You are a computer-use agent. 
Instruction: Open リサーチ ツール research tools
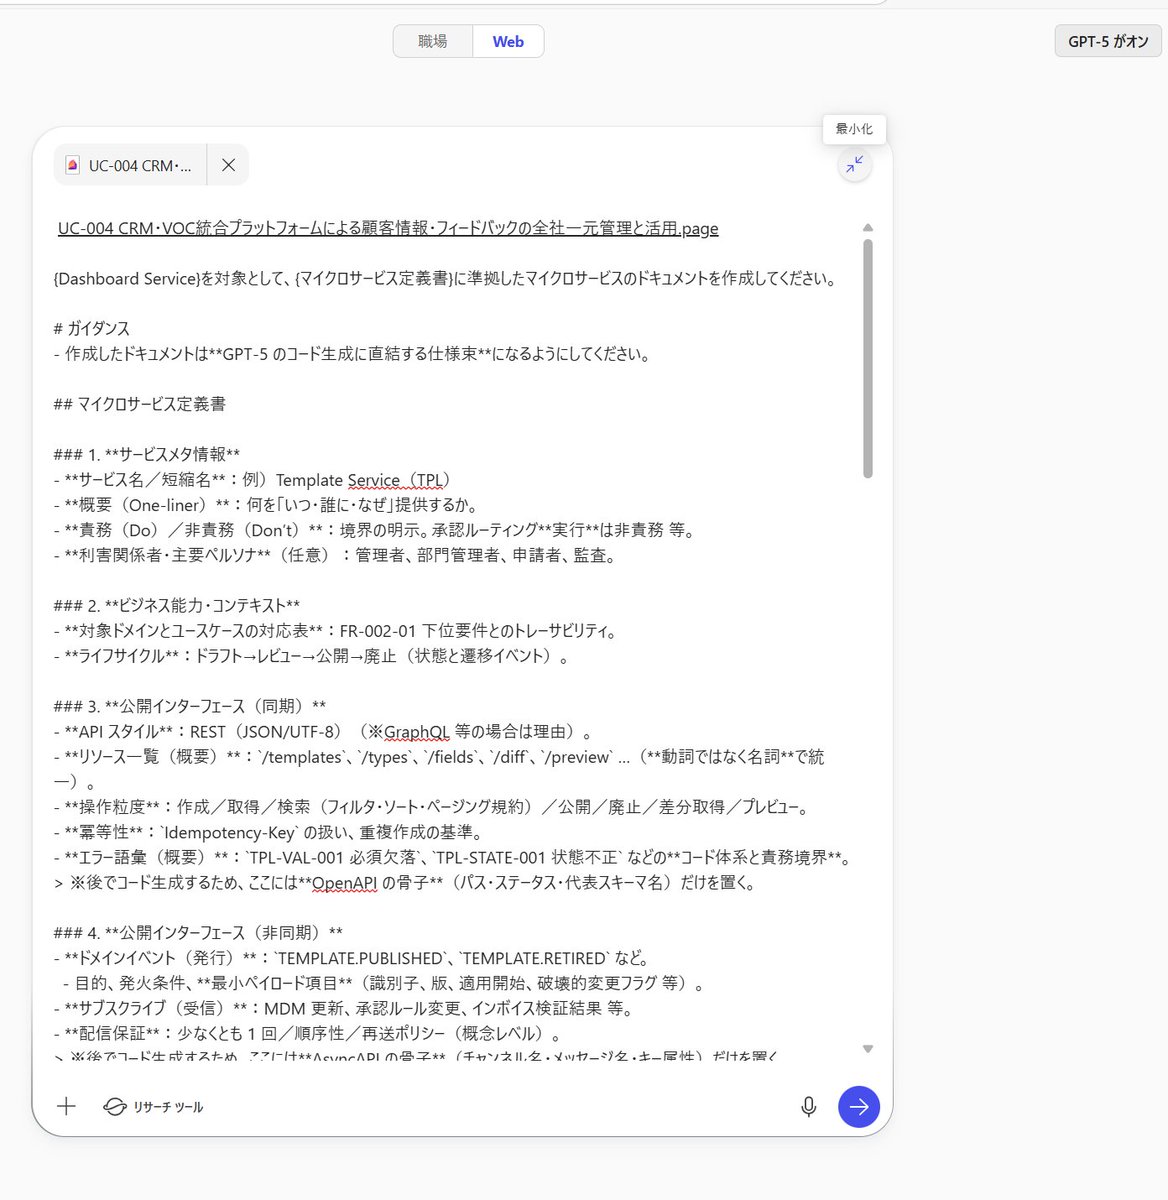click(153, 1107)
